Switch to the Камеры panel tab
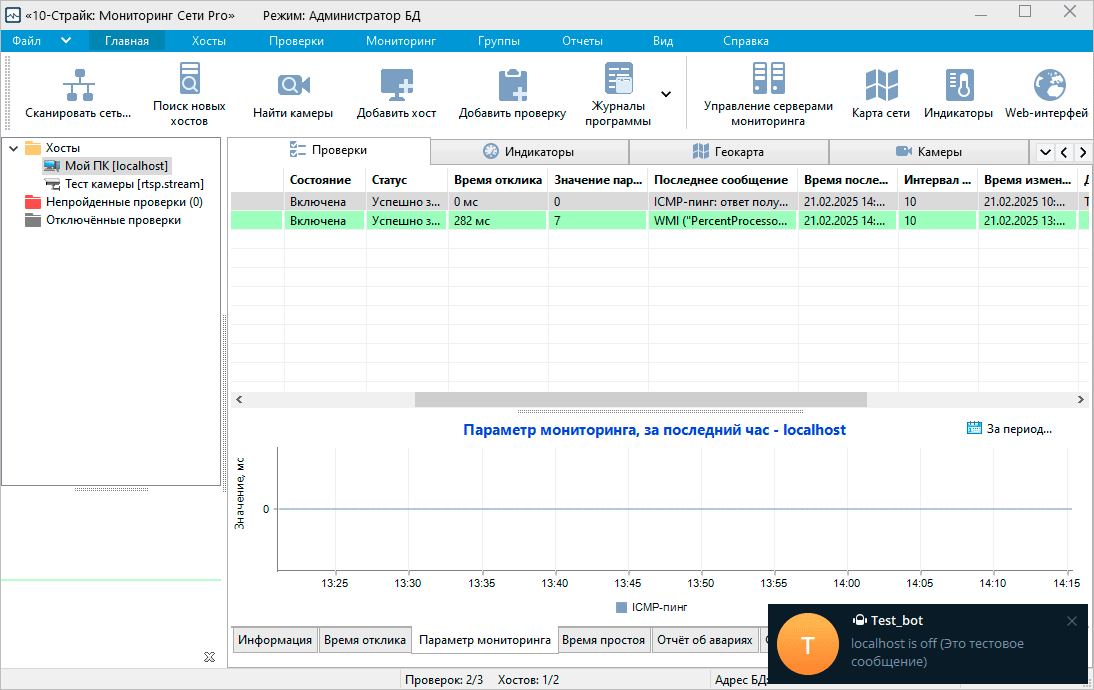Image resolution: width=1094 pixels, height=690 pixels. click(929, 151)
